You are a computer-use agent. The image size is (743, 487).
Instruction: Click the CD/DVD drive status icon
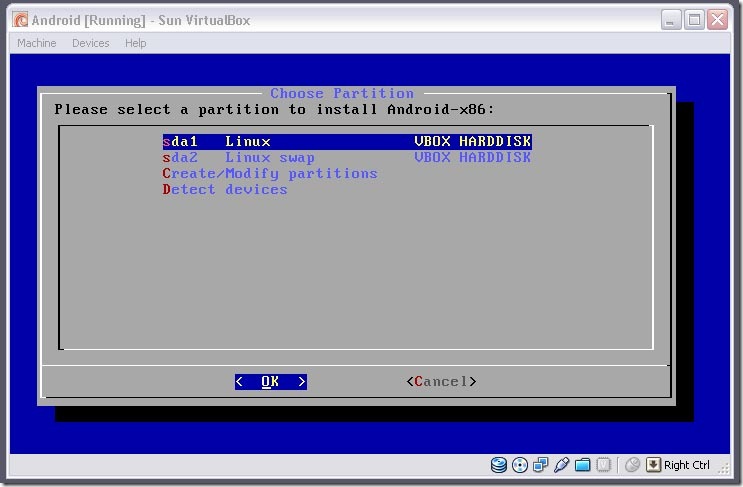coord(520,465)
